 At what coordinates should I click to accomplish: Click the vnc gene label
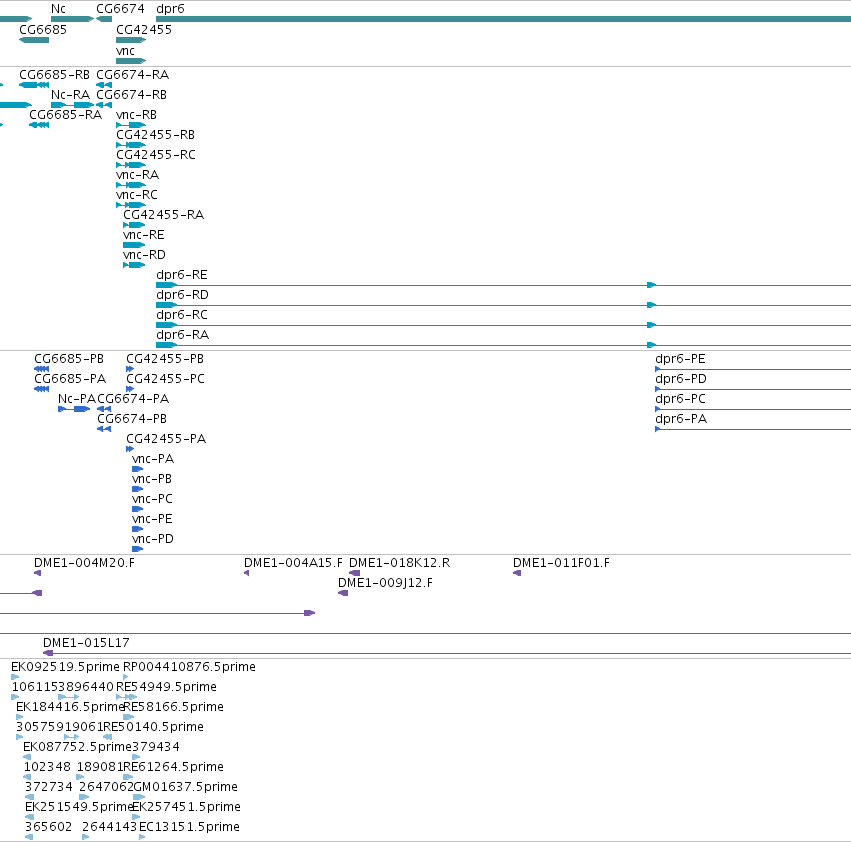(125, 51)
